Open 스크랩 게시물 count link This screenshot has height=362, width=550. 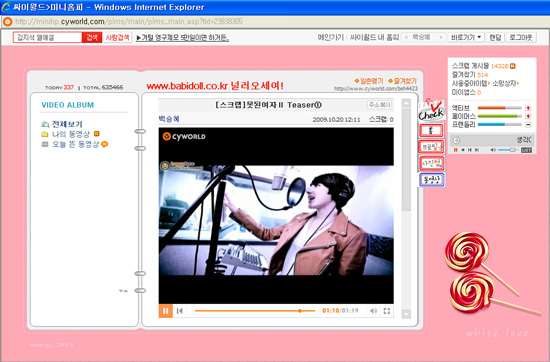click(484, 66)
